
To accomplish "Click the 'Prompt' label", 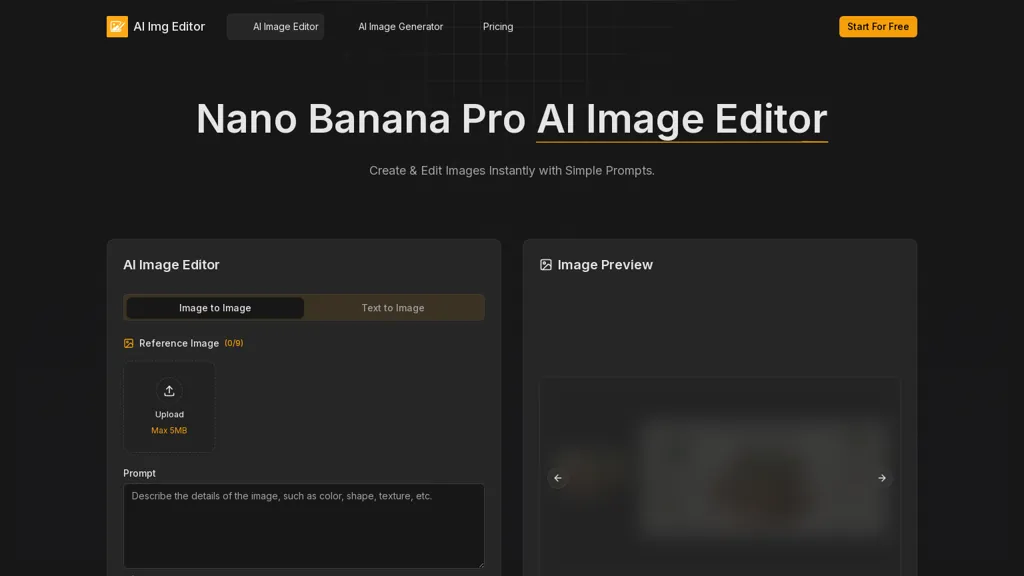I will [x=139, y=473].
